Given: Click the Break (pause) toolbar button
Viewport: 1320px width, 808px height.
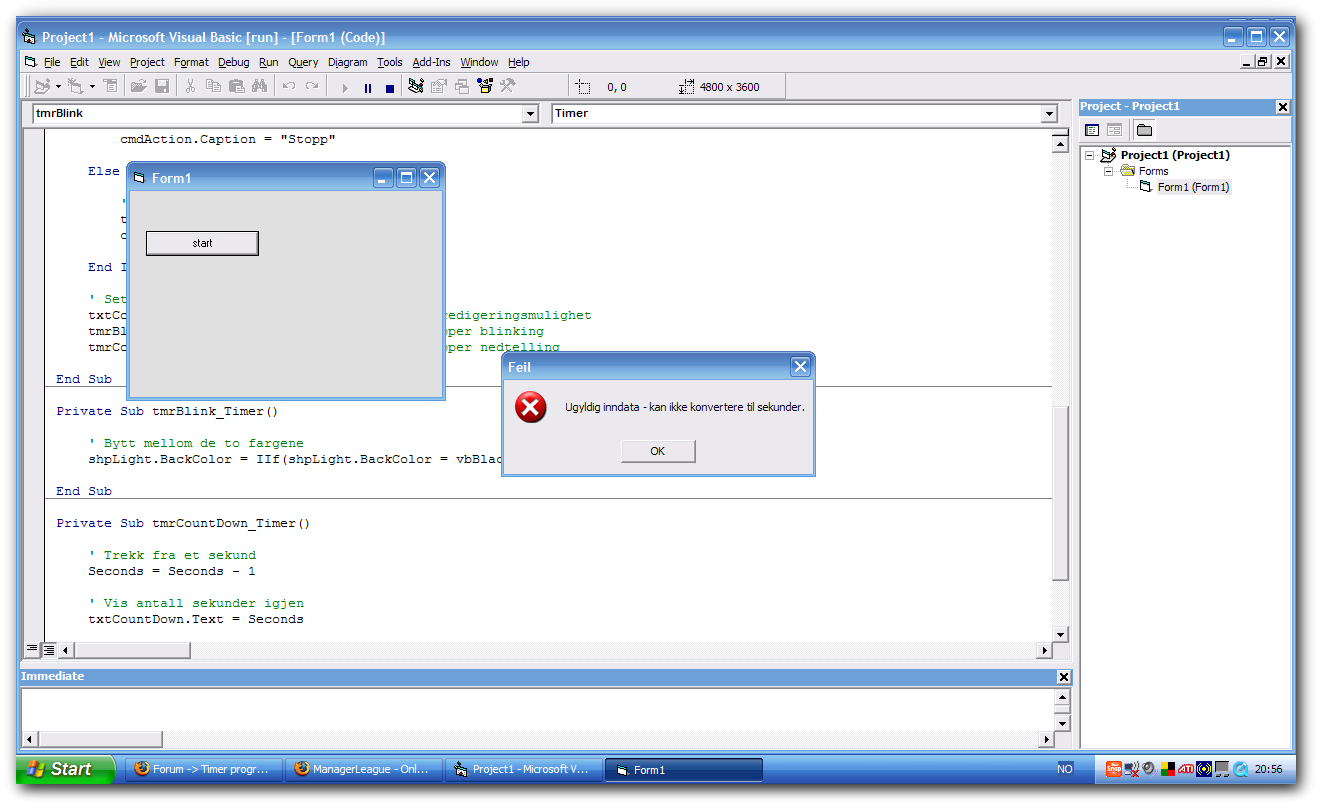Looking at the screenshot, I should point(368,88).
